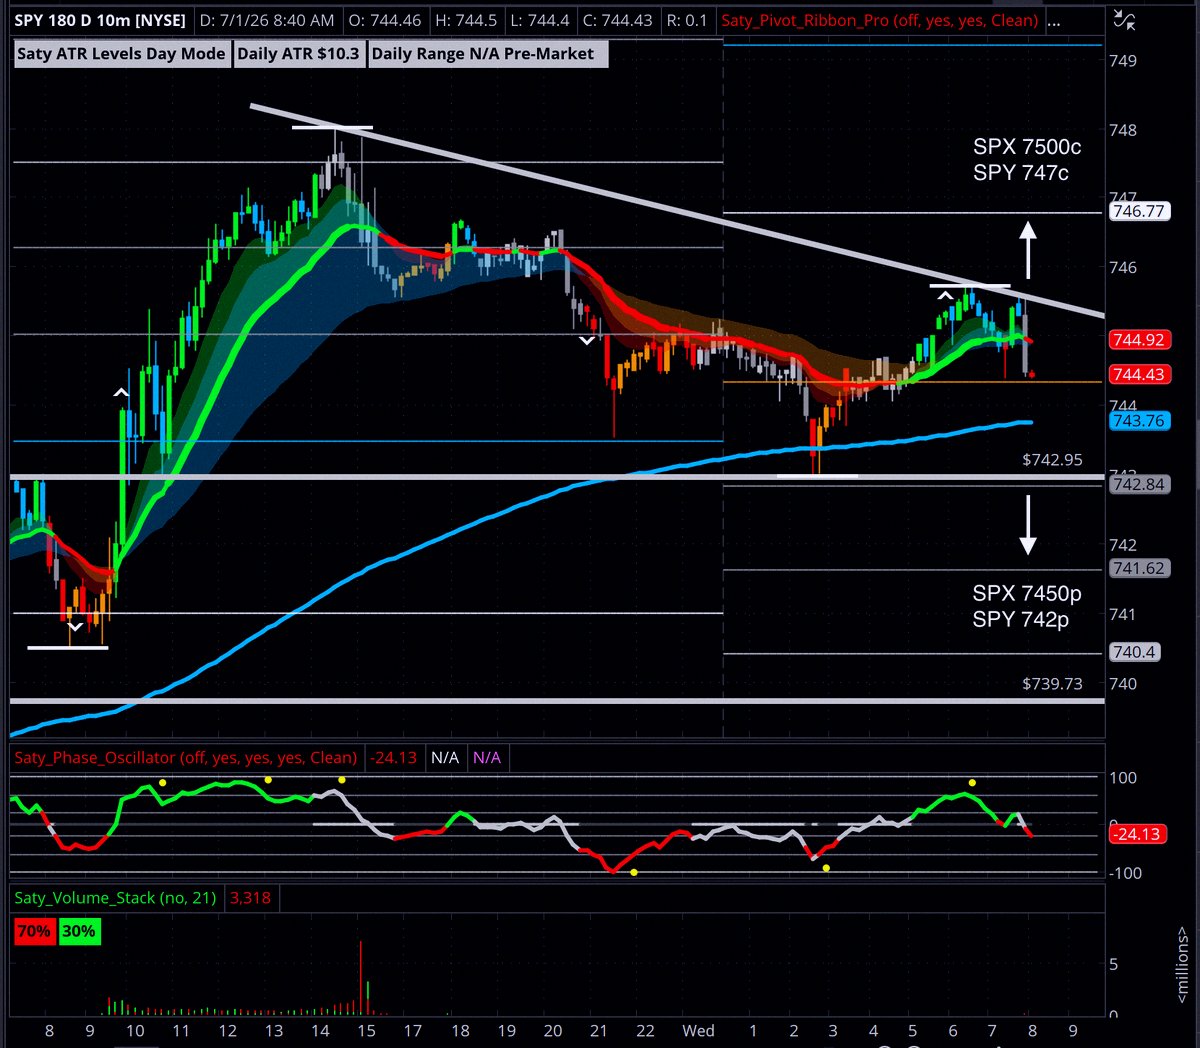
Task: Click the 740.4 price level bubble
Action: pos(1134,652)
